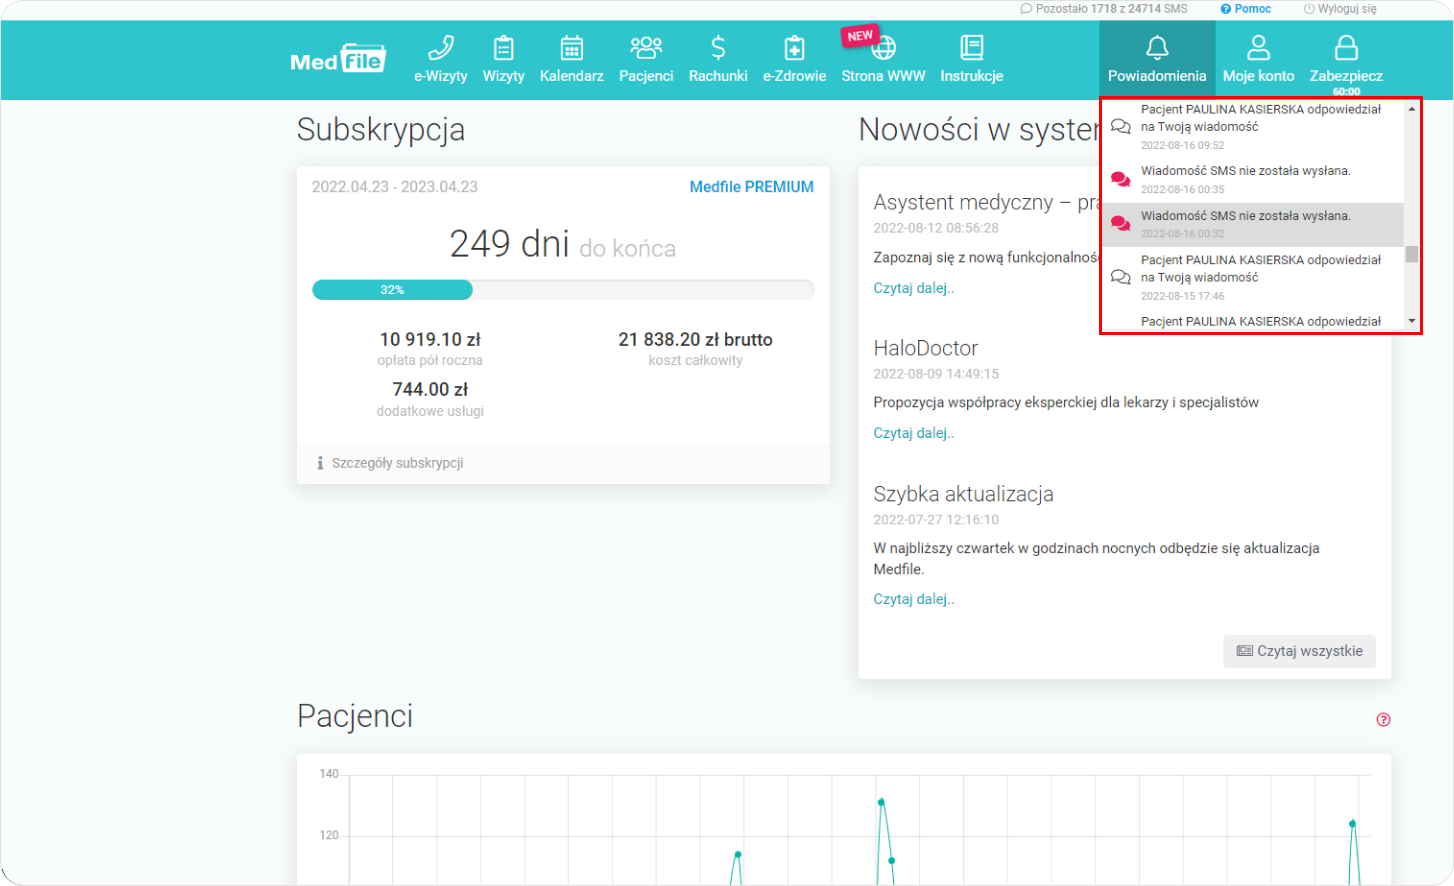Open Szczegóły subskrypcji
This screenshot has width=1454, height=886.
(x=397, y=463)
